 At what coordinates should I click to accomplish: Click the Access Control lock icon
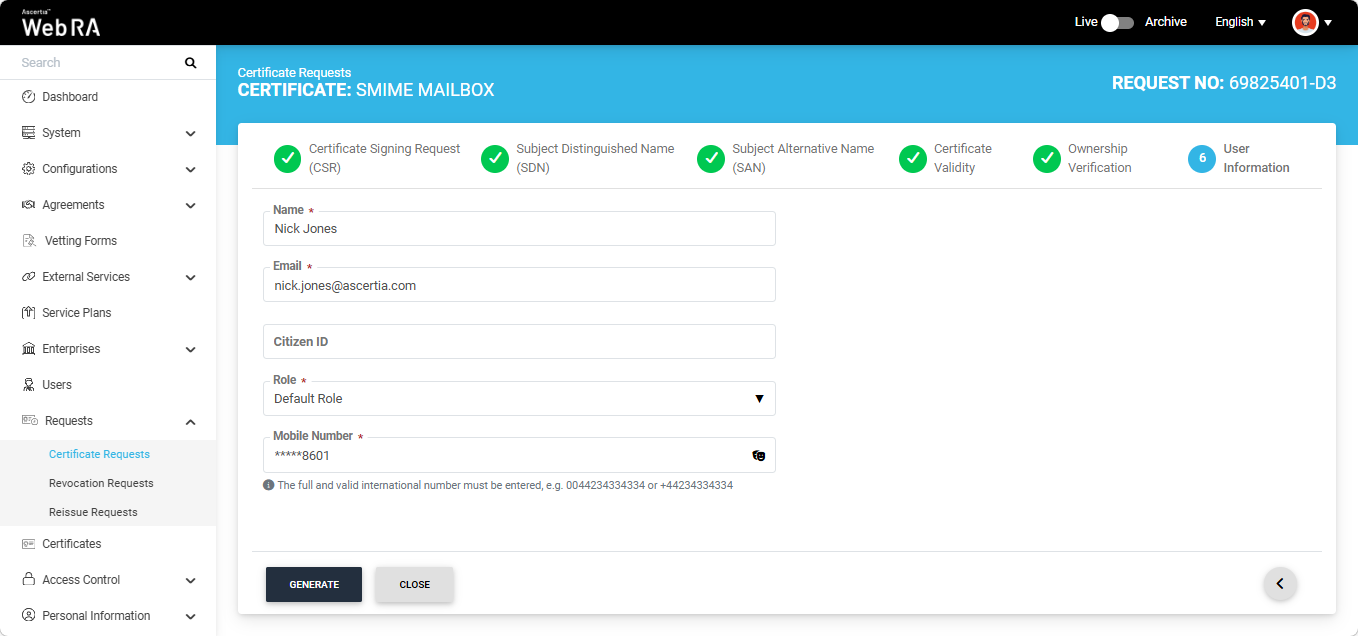click(x=29, y=580)
